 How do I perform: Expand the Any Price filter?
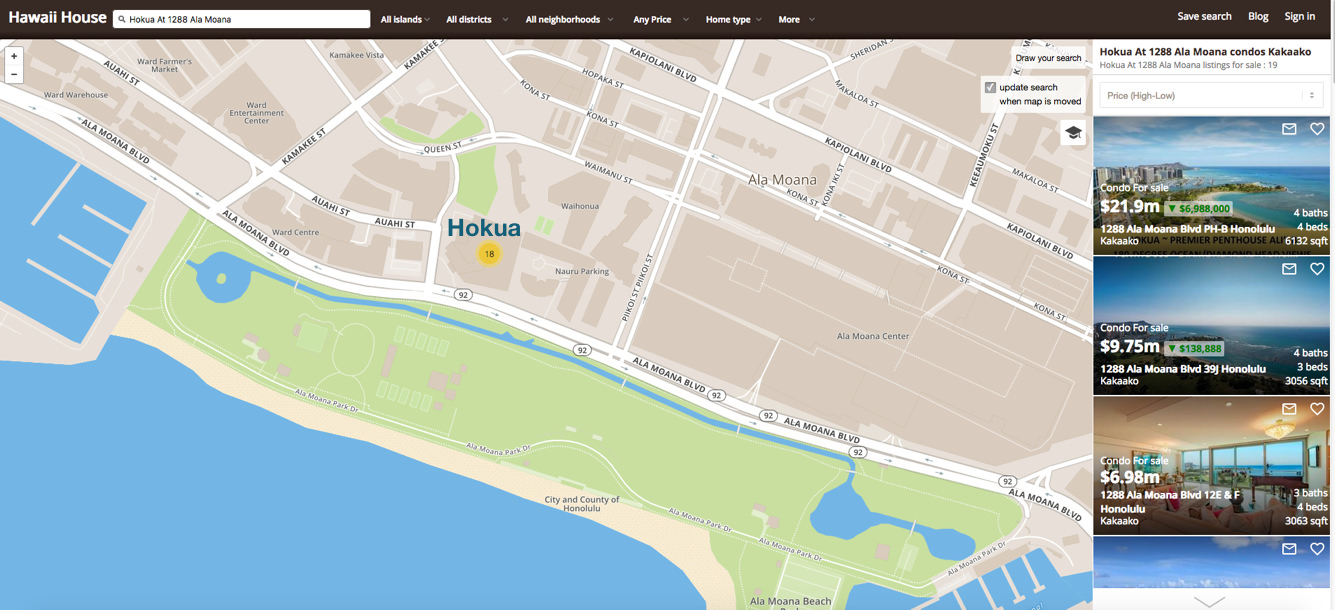660,19
